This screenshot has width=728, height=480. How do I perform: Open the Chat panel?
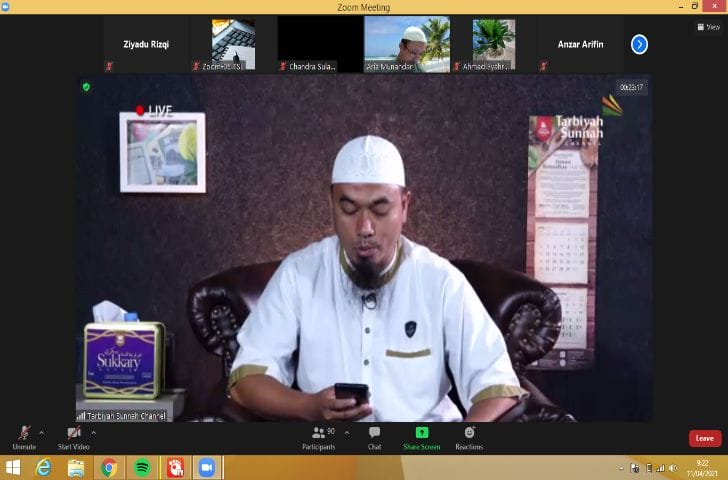click(x=374, y=436)
